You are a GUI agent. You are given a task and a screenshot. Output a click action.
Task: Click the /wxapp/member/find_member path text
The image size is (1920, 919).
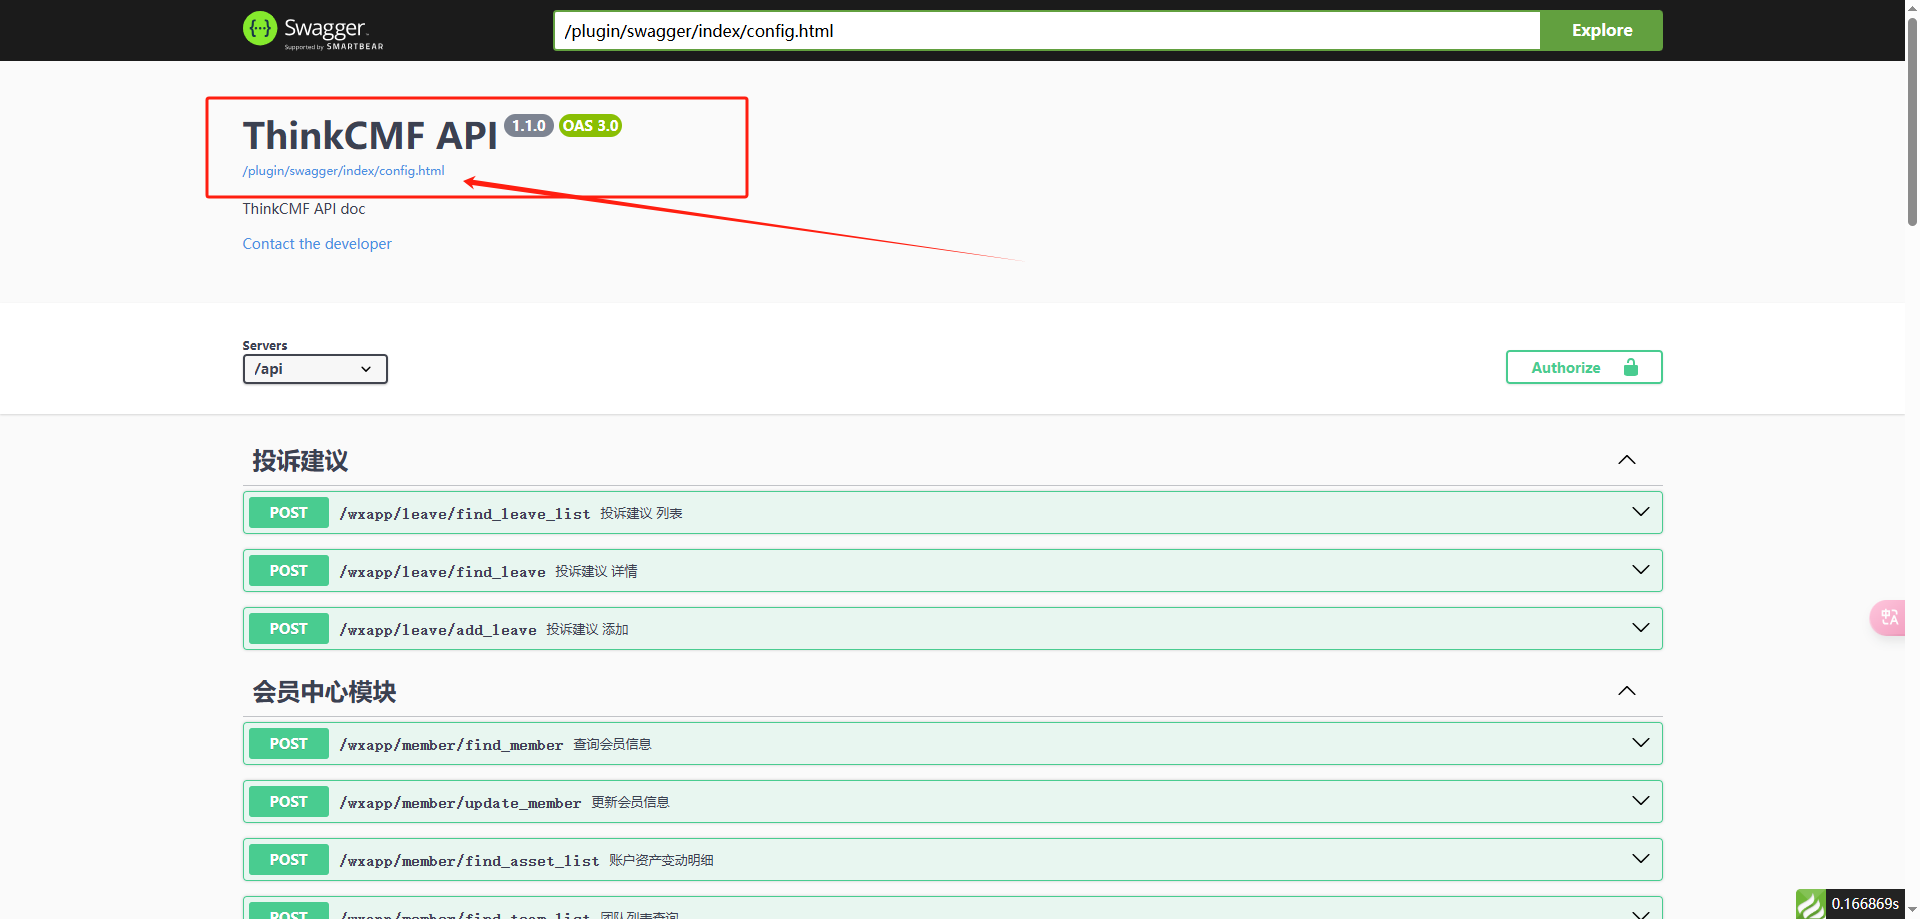[451, 745]
